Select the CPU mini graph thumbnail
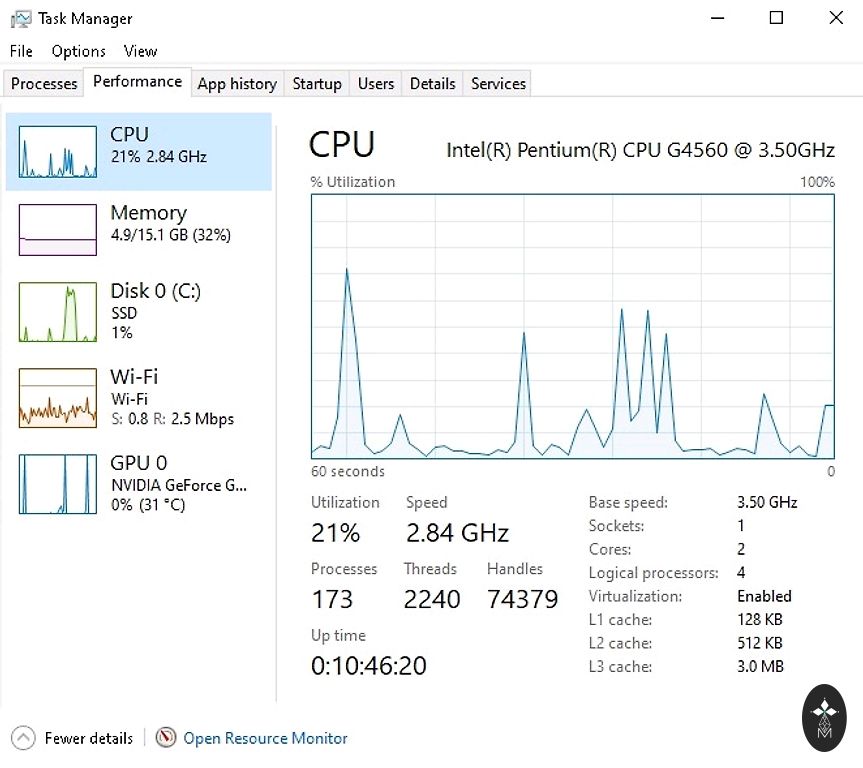 tap(59, 151)
